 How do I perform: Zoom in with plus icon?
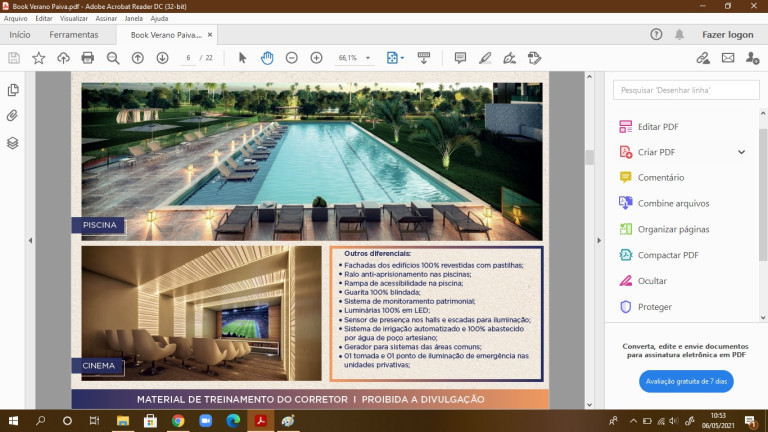[x=316, y=58]
